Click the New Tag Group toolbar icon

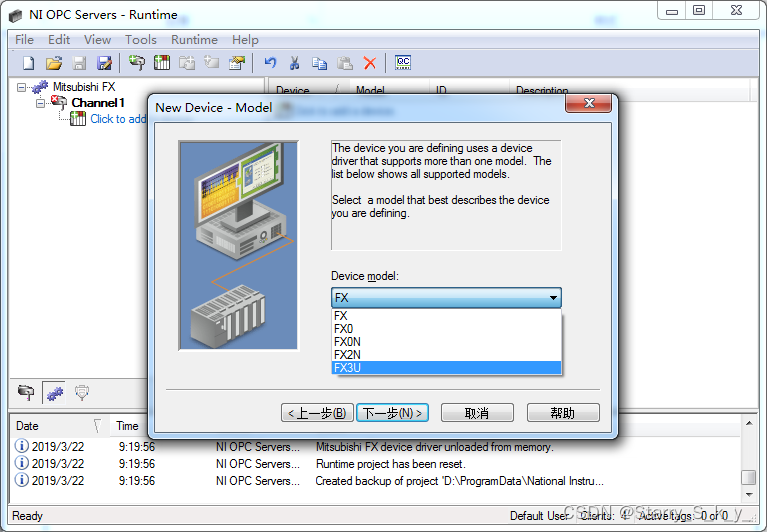pos(187,63)
